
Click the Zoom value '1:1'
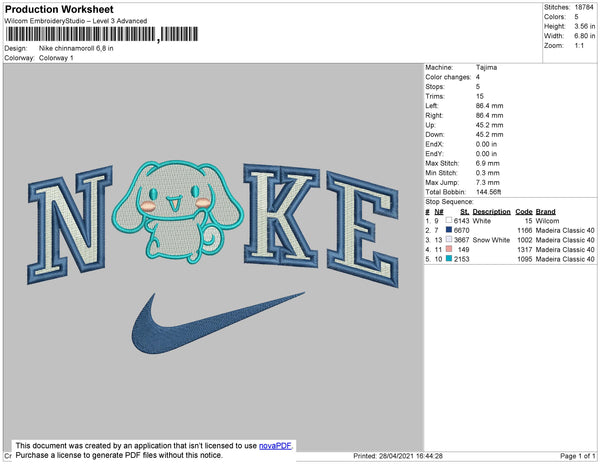click(579, 46)
